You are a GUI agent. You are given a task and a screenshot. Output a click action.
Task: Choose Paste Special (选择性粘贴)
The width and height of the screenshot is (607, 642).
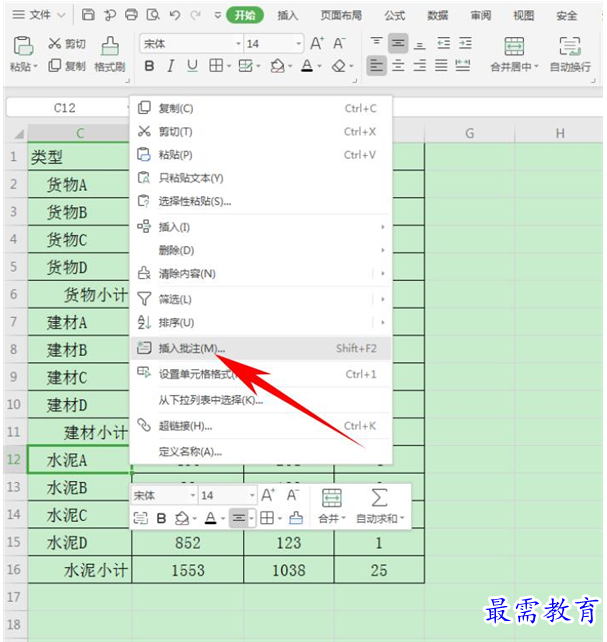[x=261, y=201]
